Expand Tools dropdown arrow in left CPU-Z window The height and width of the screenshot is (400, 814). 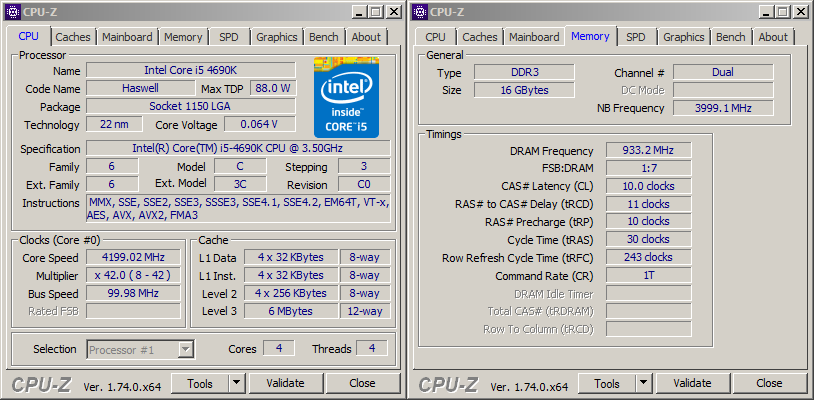point(237,383)
